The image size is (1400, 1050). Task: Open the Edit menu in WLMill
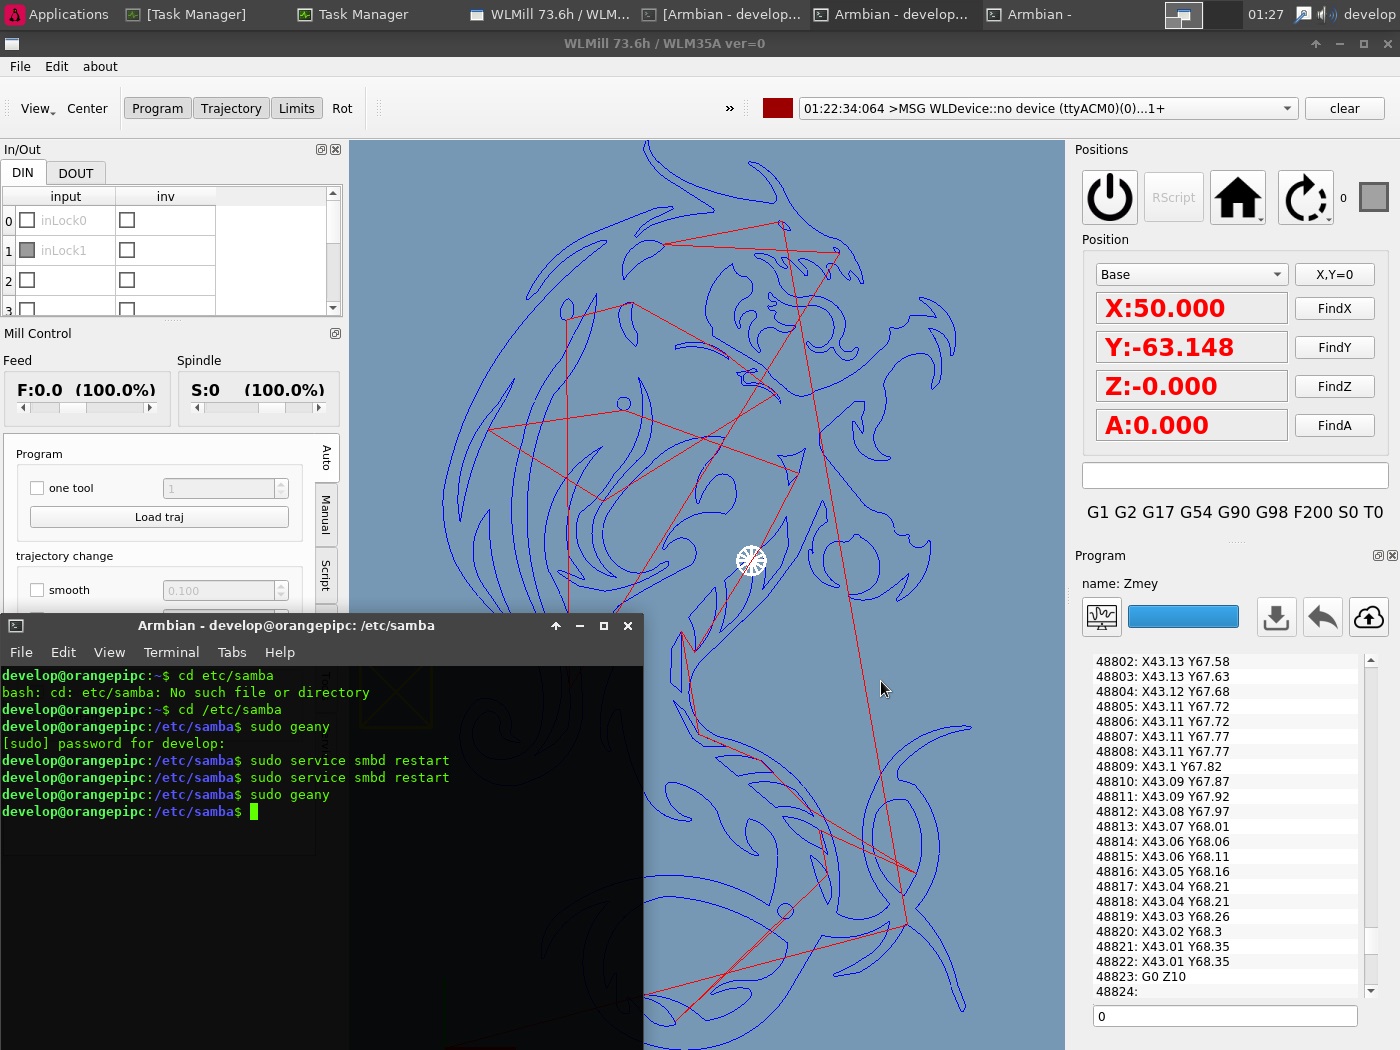point(56,66)
